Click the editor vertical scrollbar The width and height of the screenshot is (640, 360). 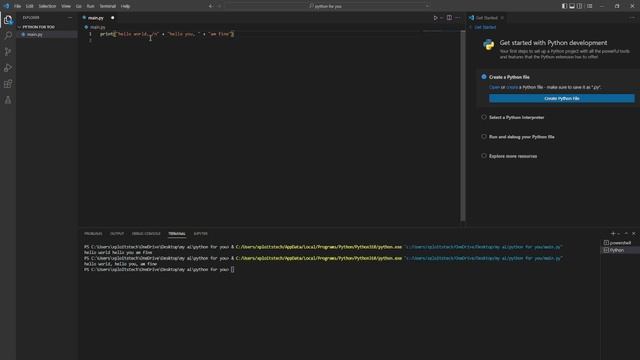point(463,127)
